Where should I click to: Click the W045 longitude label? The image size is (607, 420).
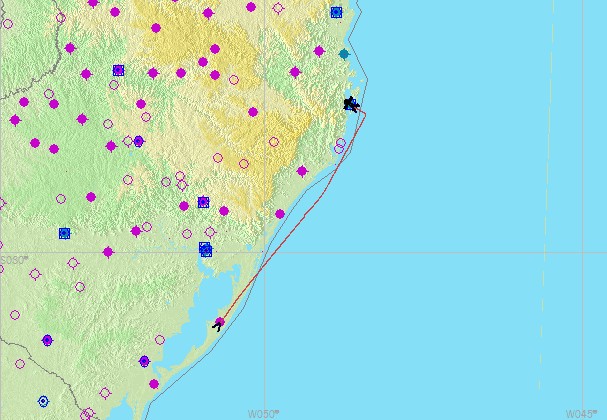pyautogui.click(x=580, y=413)
